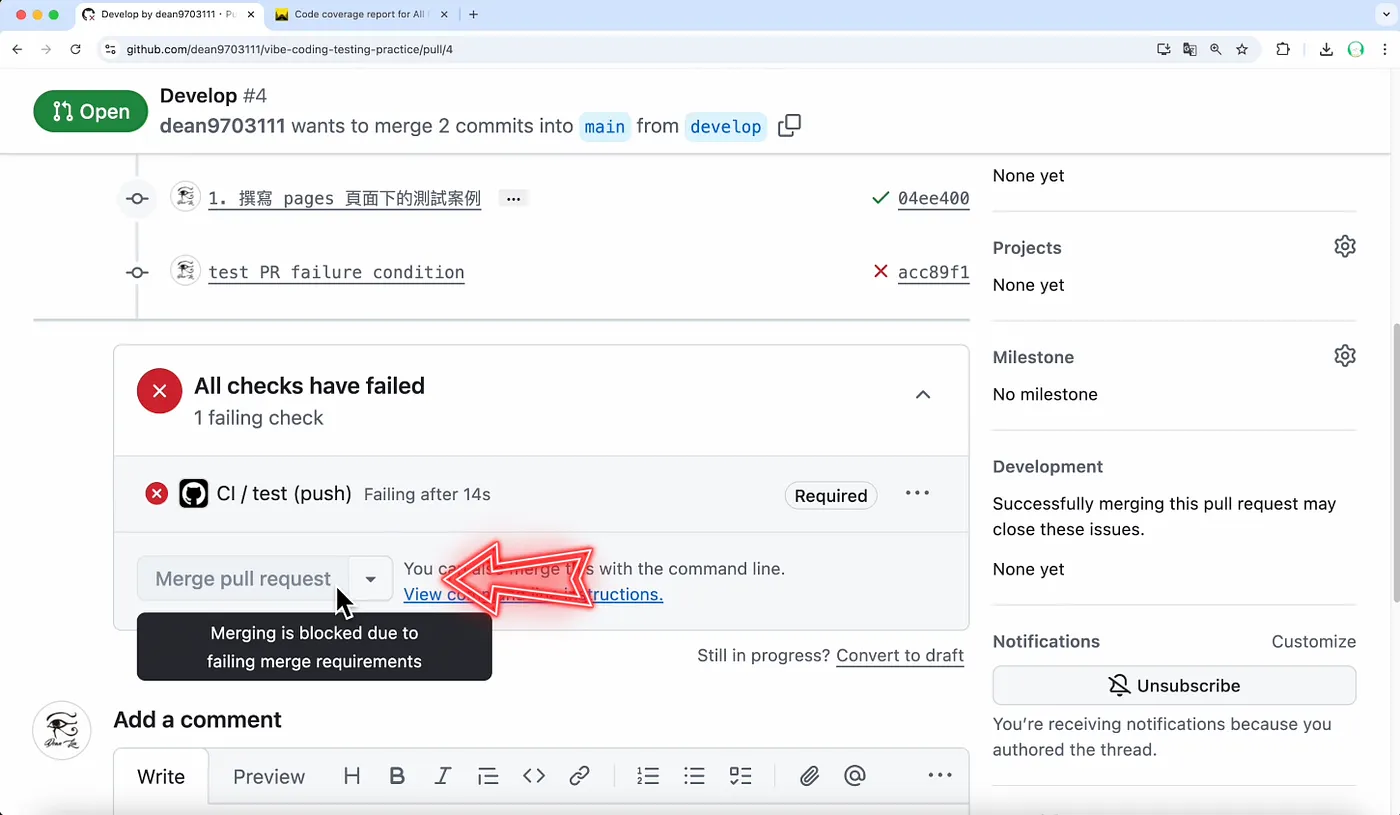Open the Chrome downloads icon

[1326, 49]
